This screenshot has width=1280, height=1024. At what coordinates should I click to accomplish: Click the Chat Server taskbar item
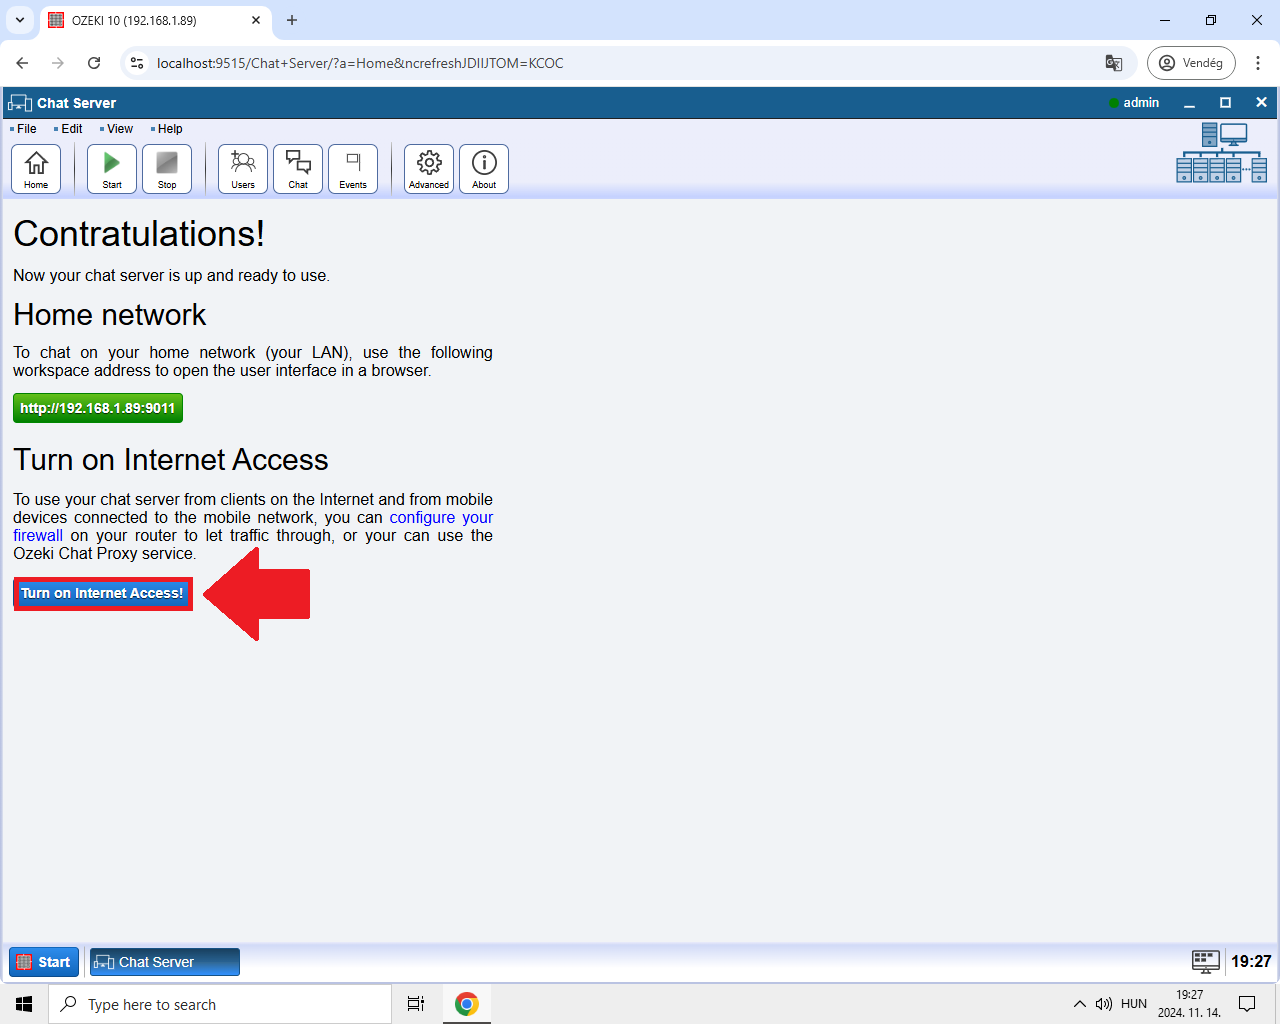[x=165, y=962]
